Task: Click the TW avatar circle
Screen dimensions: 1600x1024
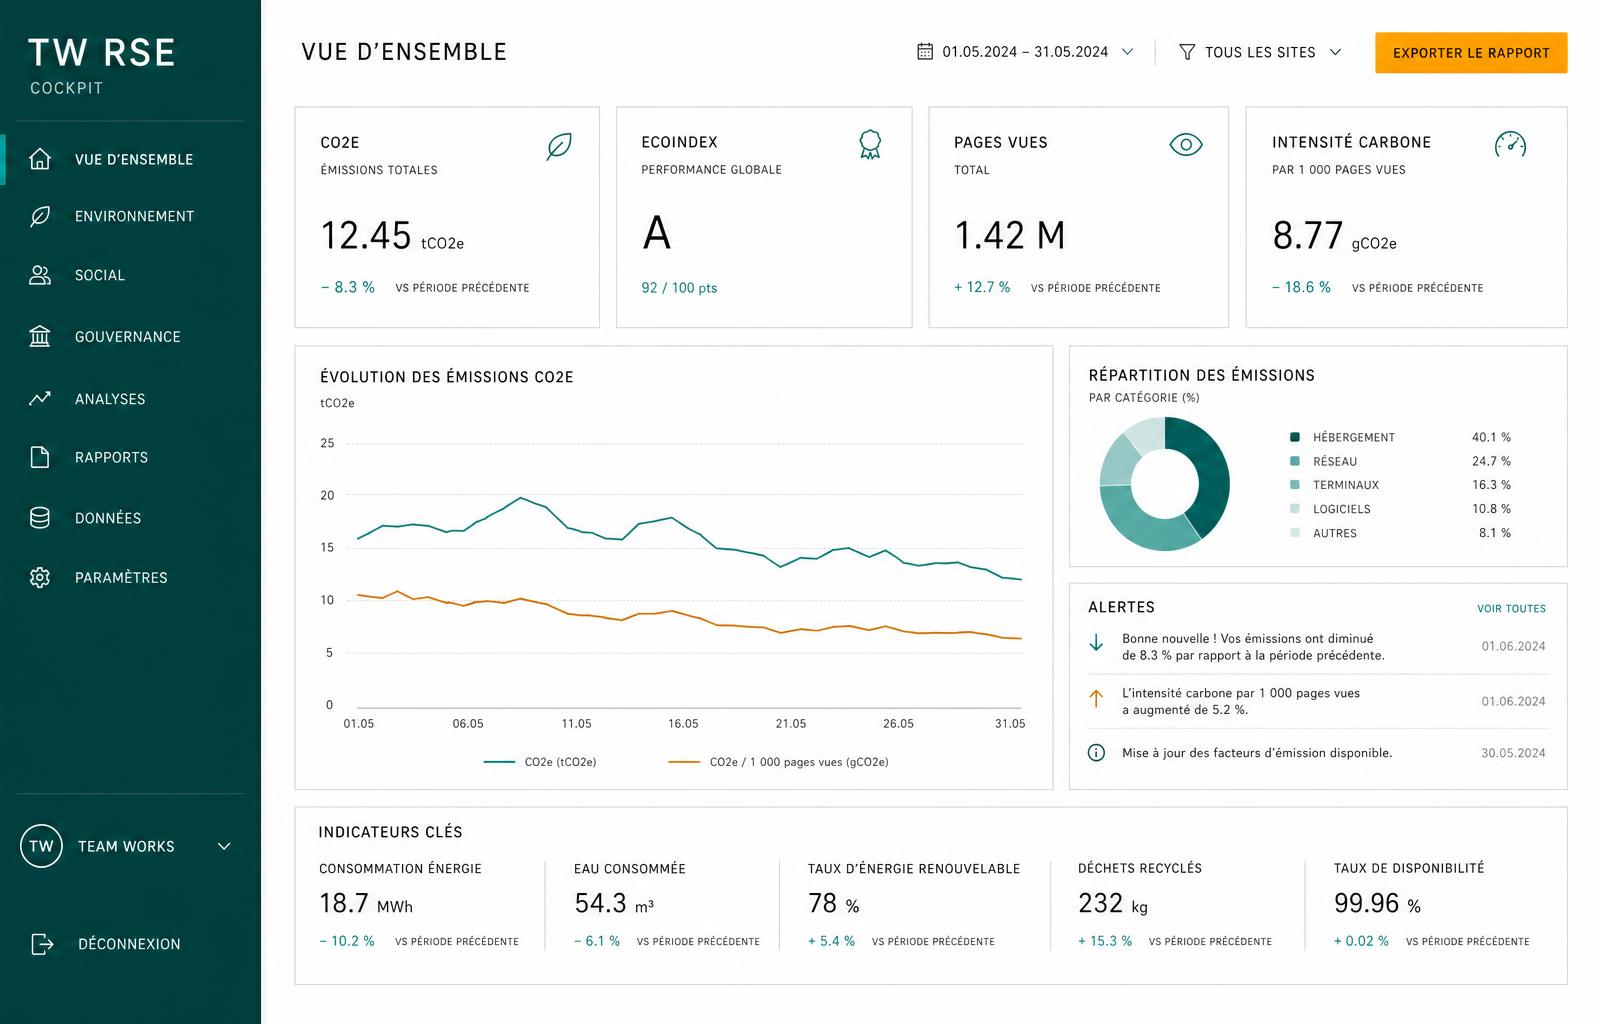Action: [41, 846]
